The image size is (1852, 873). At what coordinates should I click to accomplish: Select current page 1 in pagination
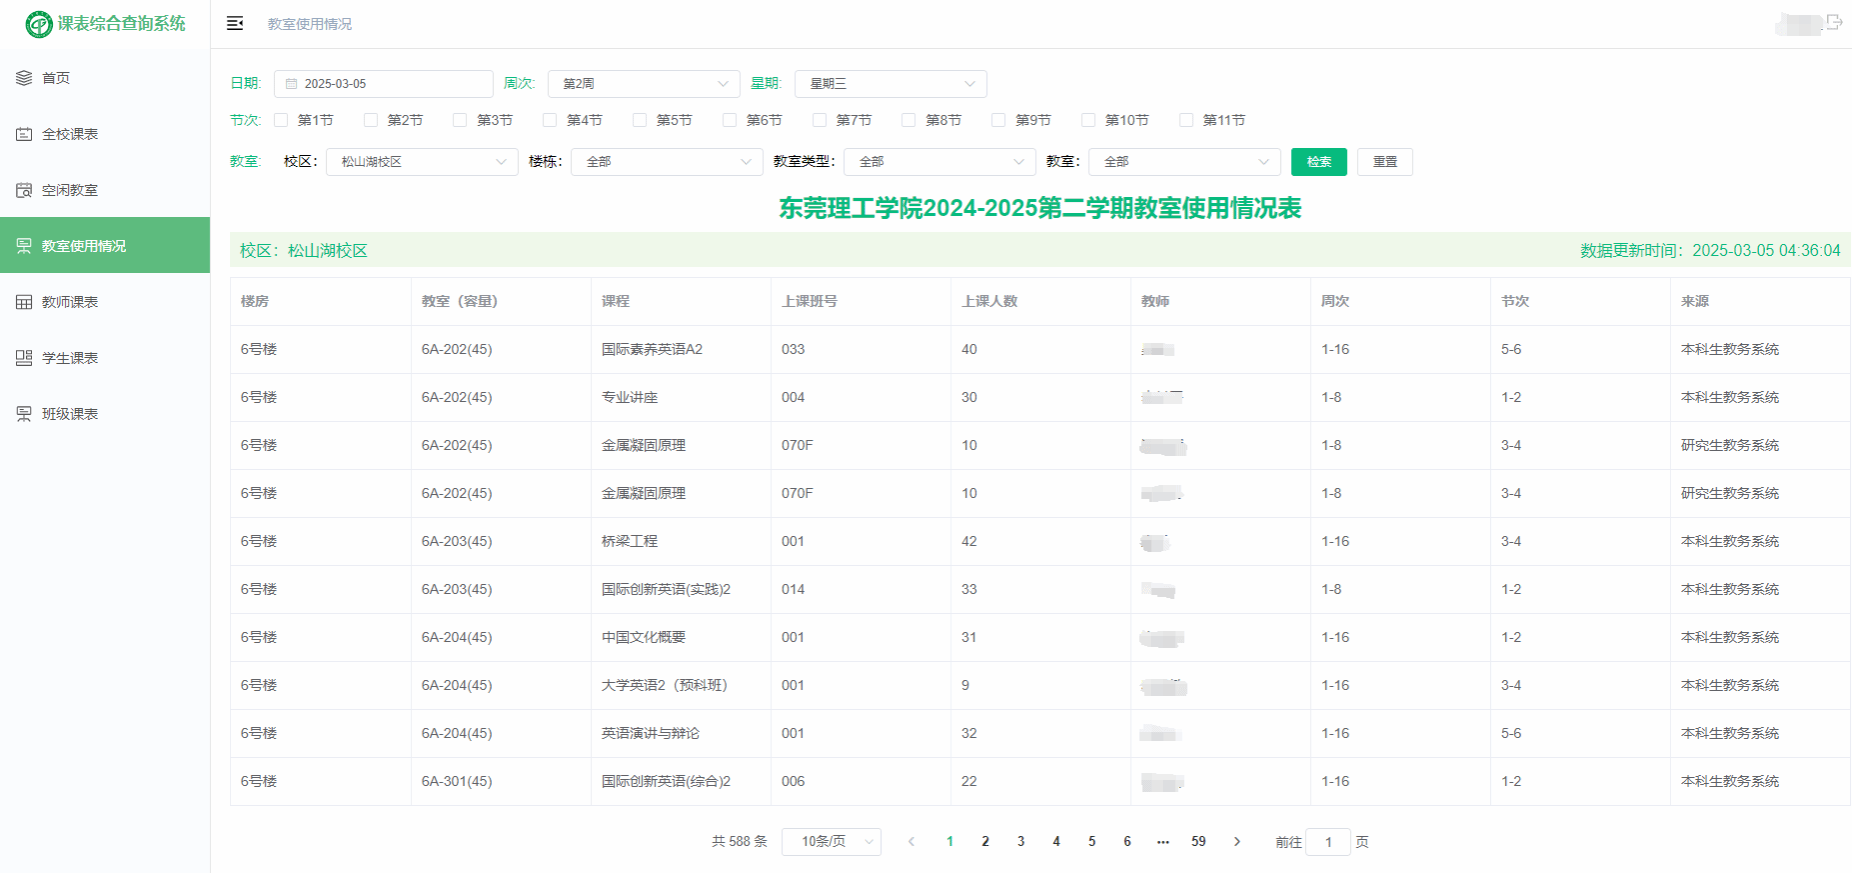coord(950,842)
